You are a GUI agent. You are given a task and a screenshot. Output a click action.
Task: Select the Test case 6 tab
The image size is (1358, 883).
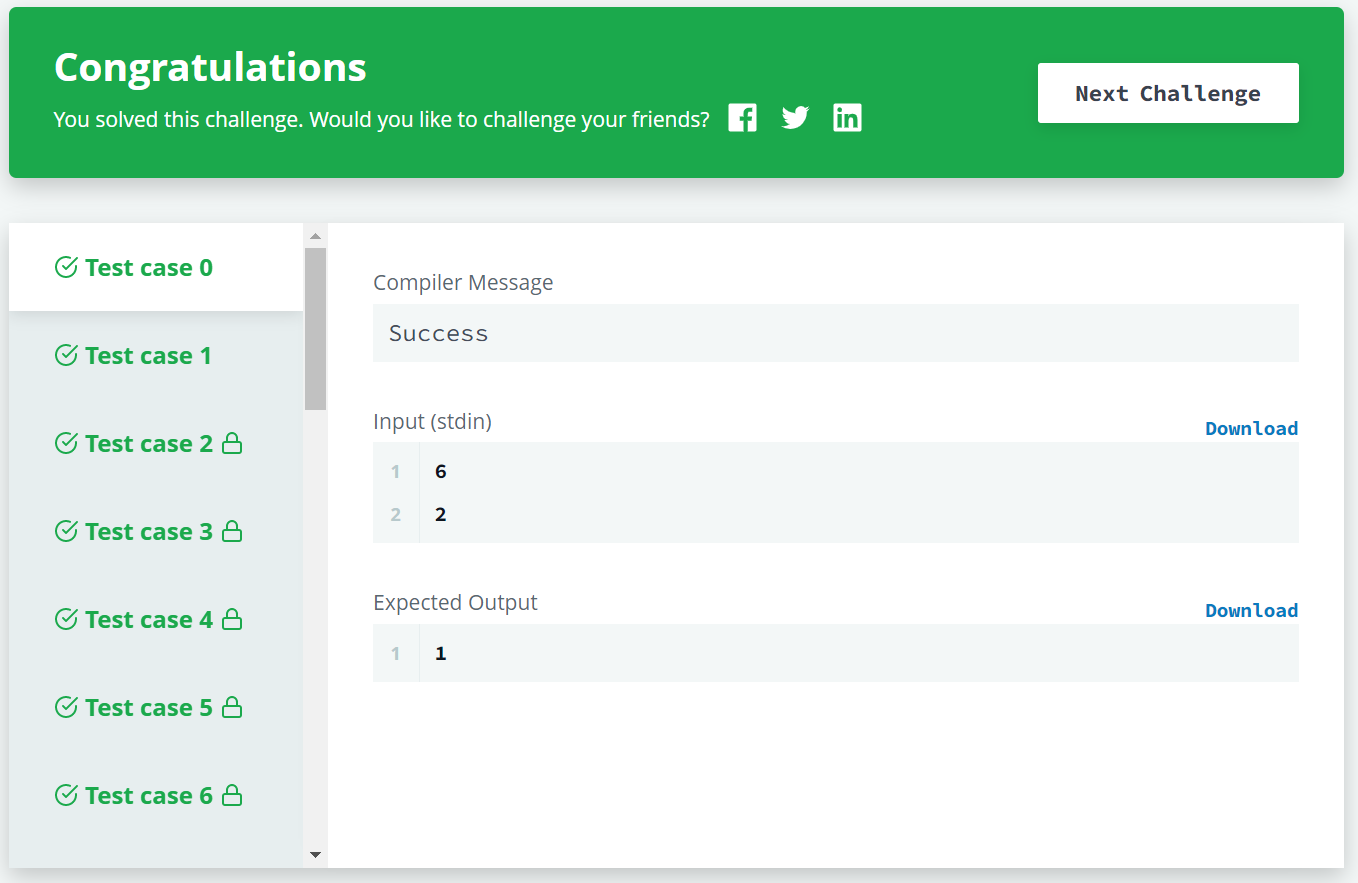tap(156, 795)
